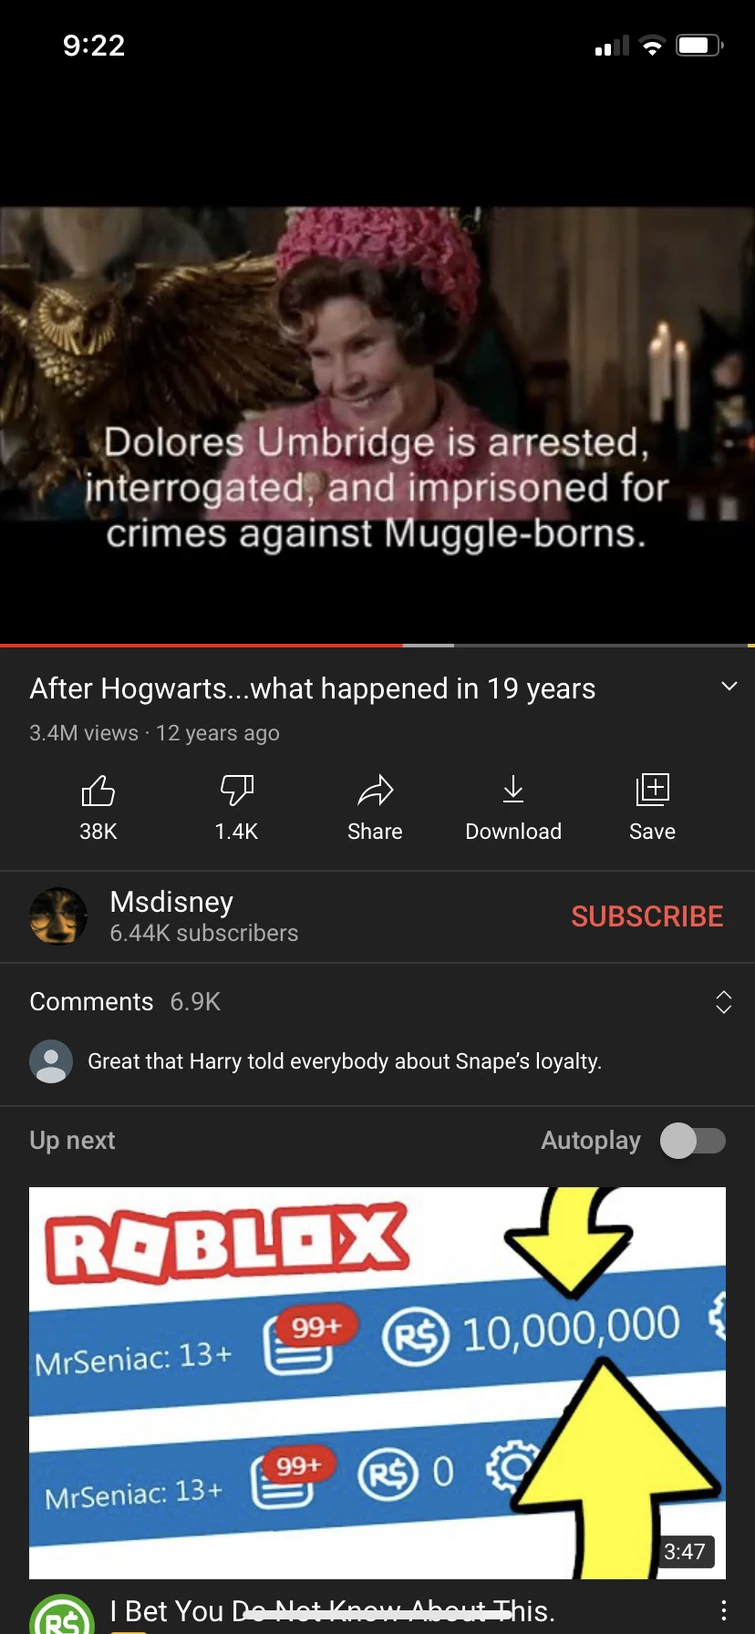Toggle the Autoplay switch

[693, 1140]
